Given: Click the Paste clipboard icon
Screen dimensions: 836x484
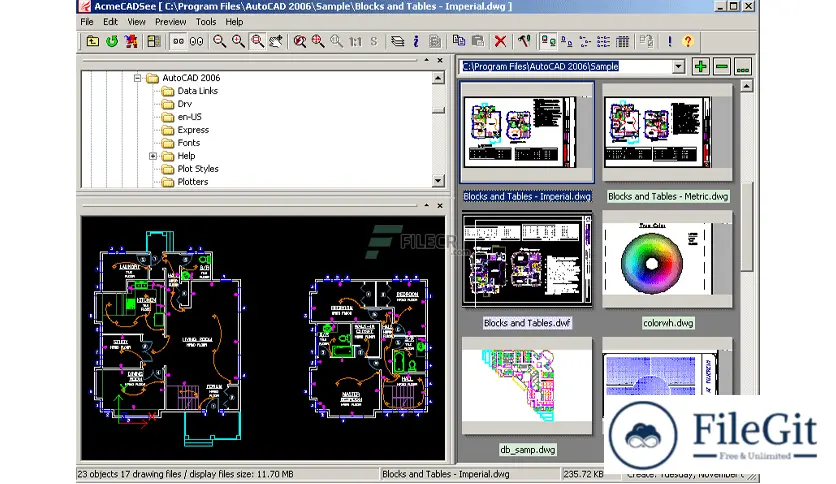Looking at the screenshot, I should coord(478,41).
